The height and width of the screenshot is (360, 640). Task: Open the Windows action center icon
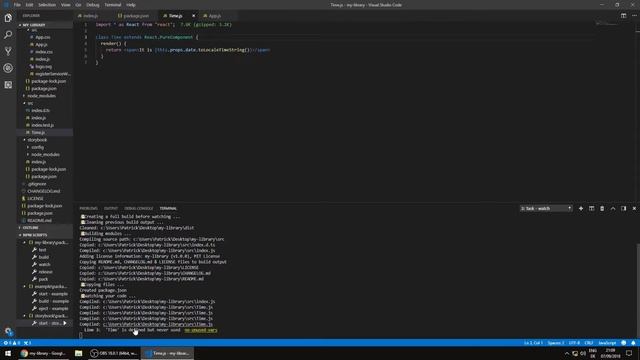(629, 353)
